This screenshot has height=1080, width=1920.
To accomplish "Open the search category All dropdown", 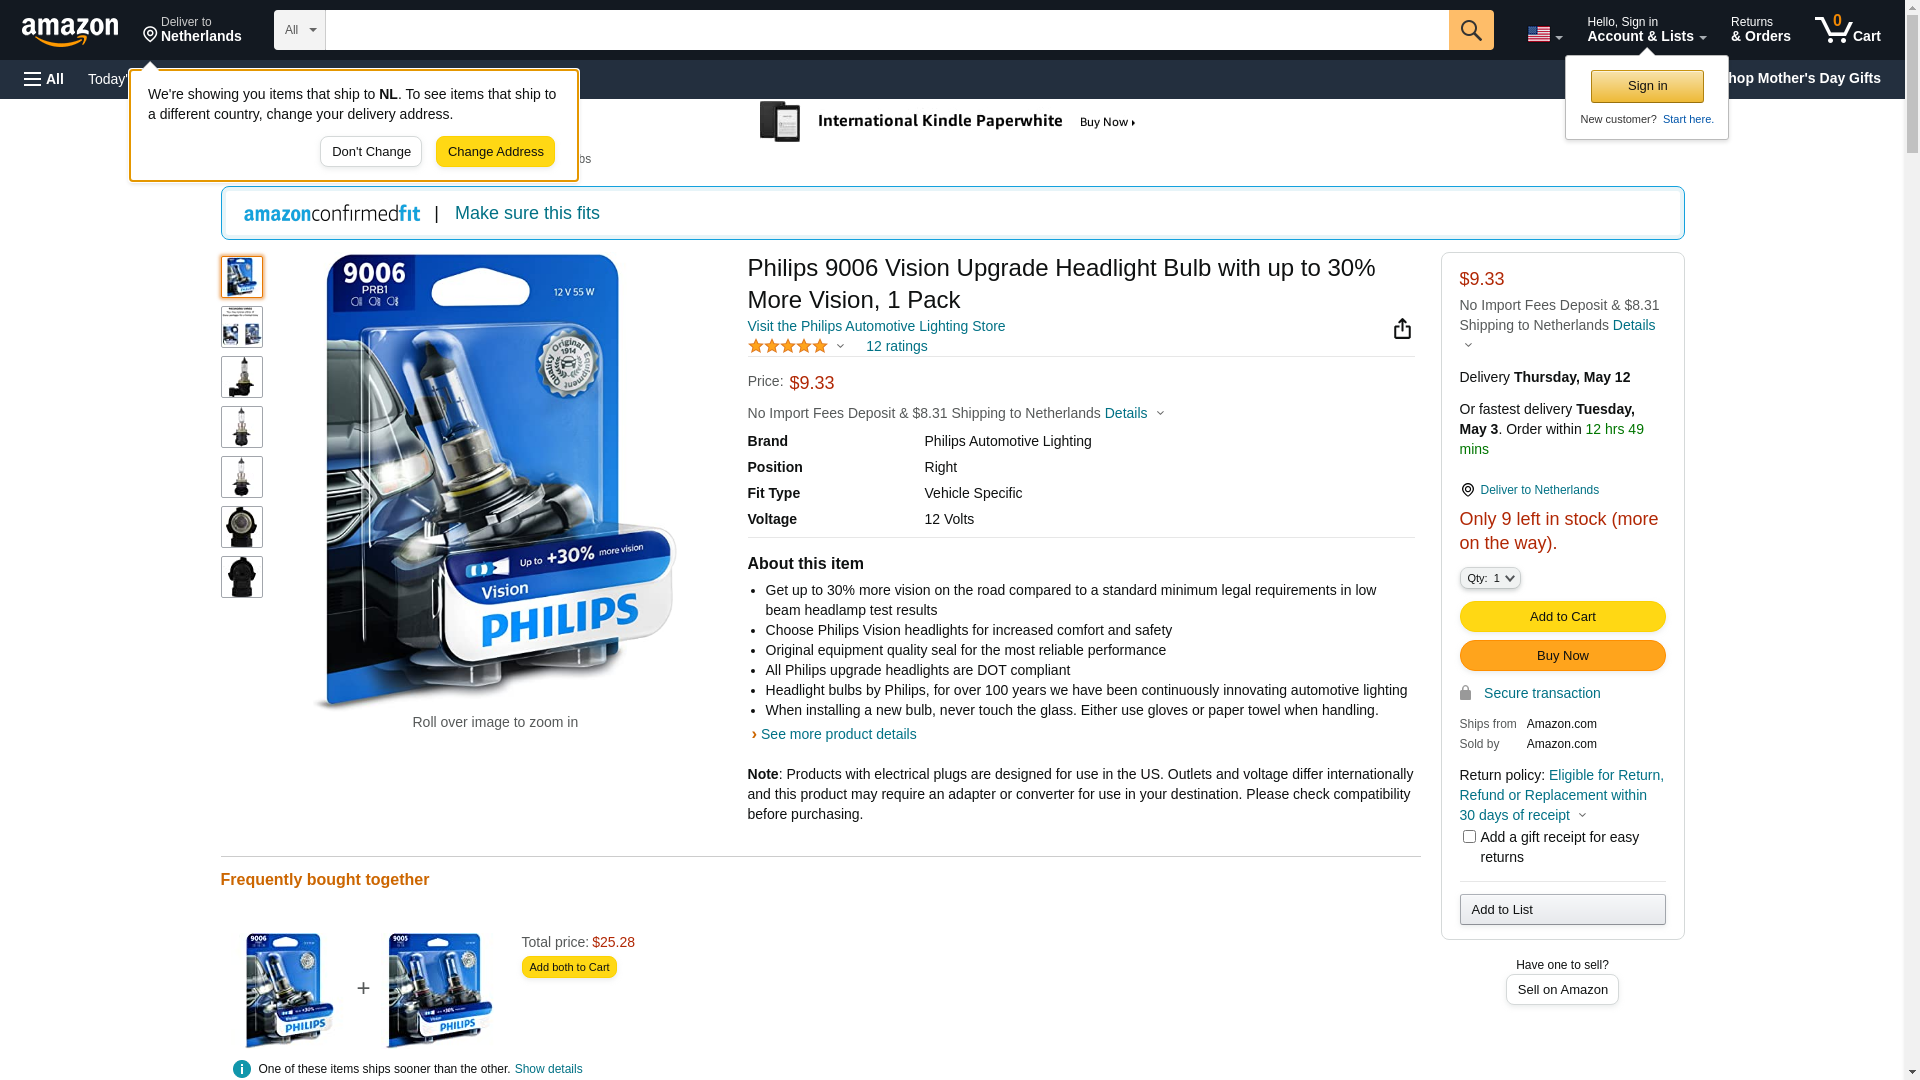I will tap(300, 30).
